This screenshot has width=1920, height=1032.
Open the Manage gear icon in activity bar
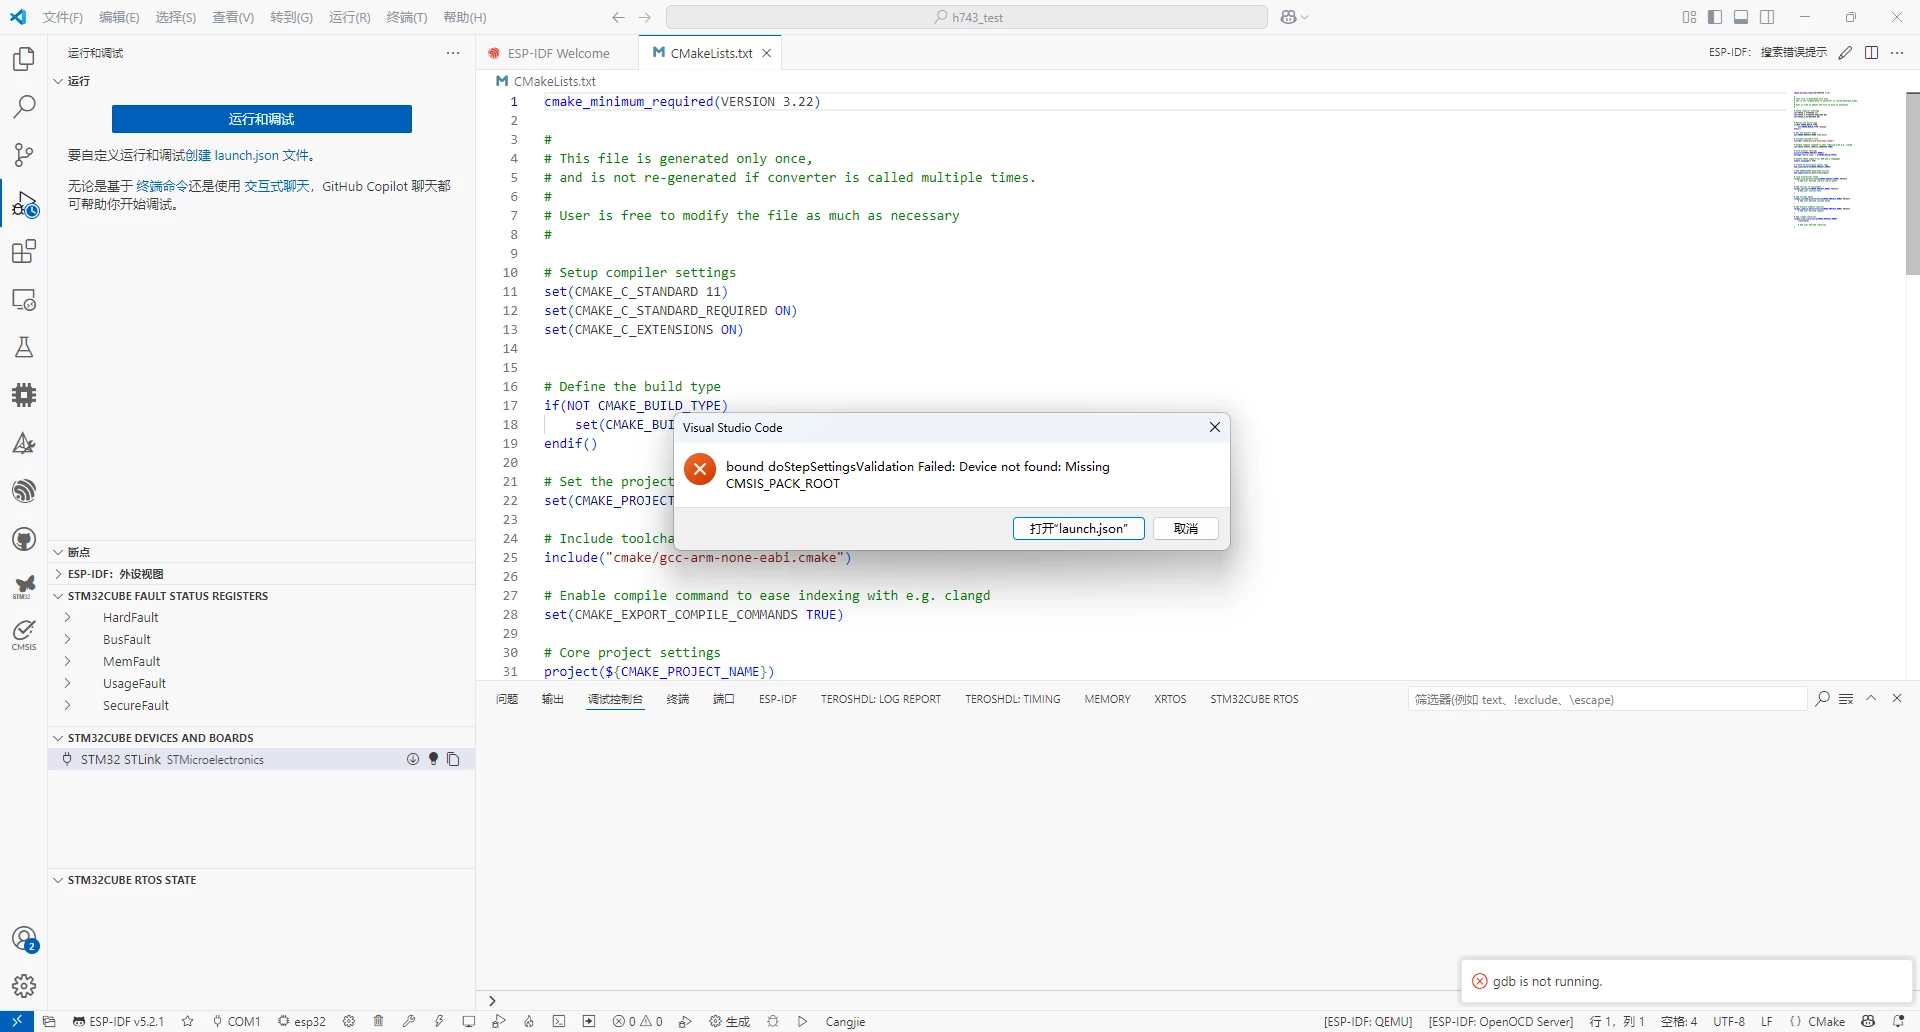tap(24, 987)
